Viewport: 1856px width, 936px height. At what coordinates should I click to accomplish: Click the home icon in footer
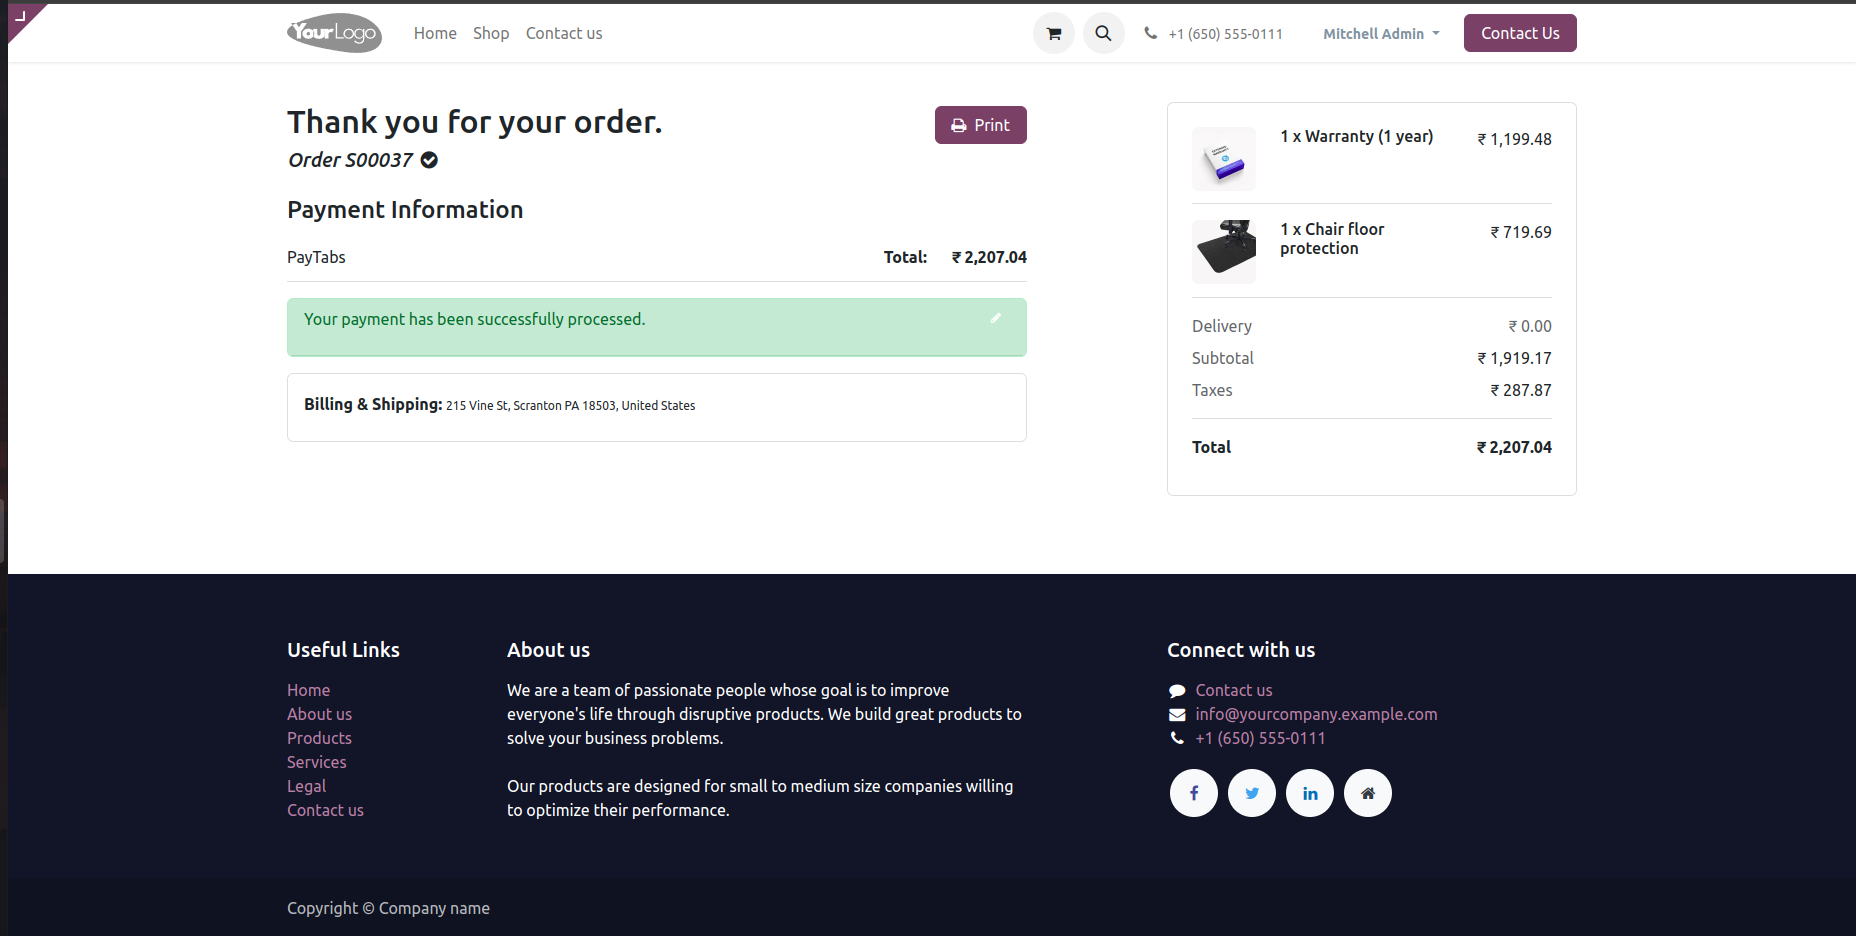tap(1367, 793)
